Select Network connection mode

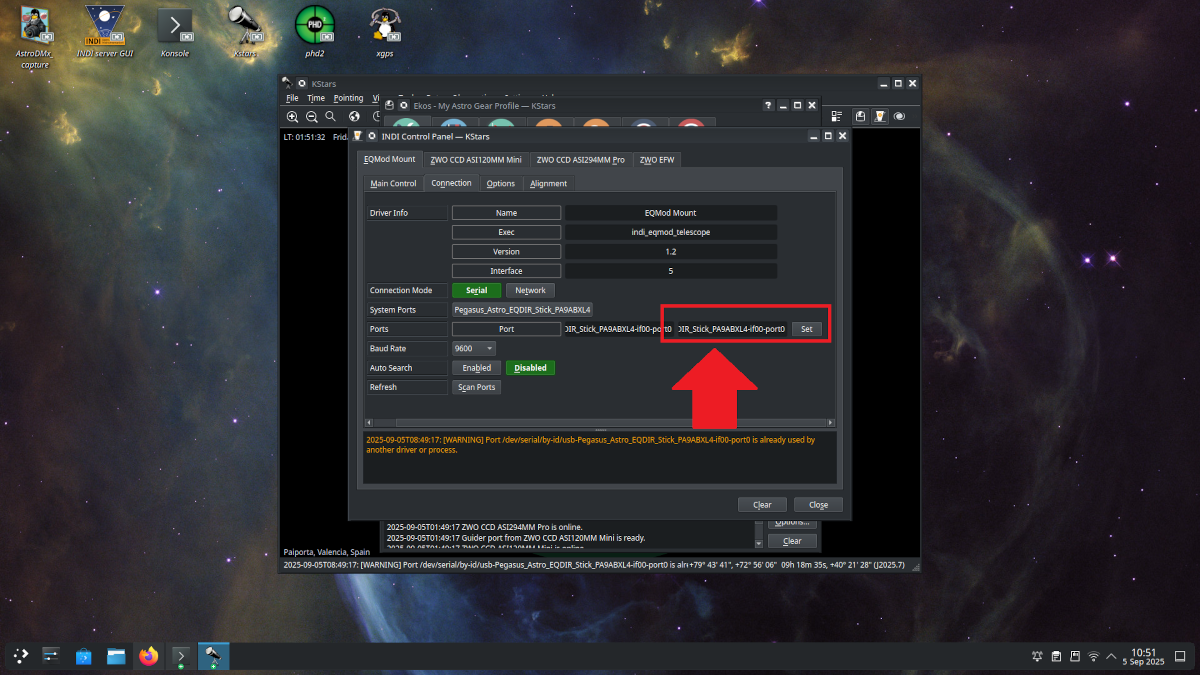click(x=530, y=290)
